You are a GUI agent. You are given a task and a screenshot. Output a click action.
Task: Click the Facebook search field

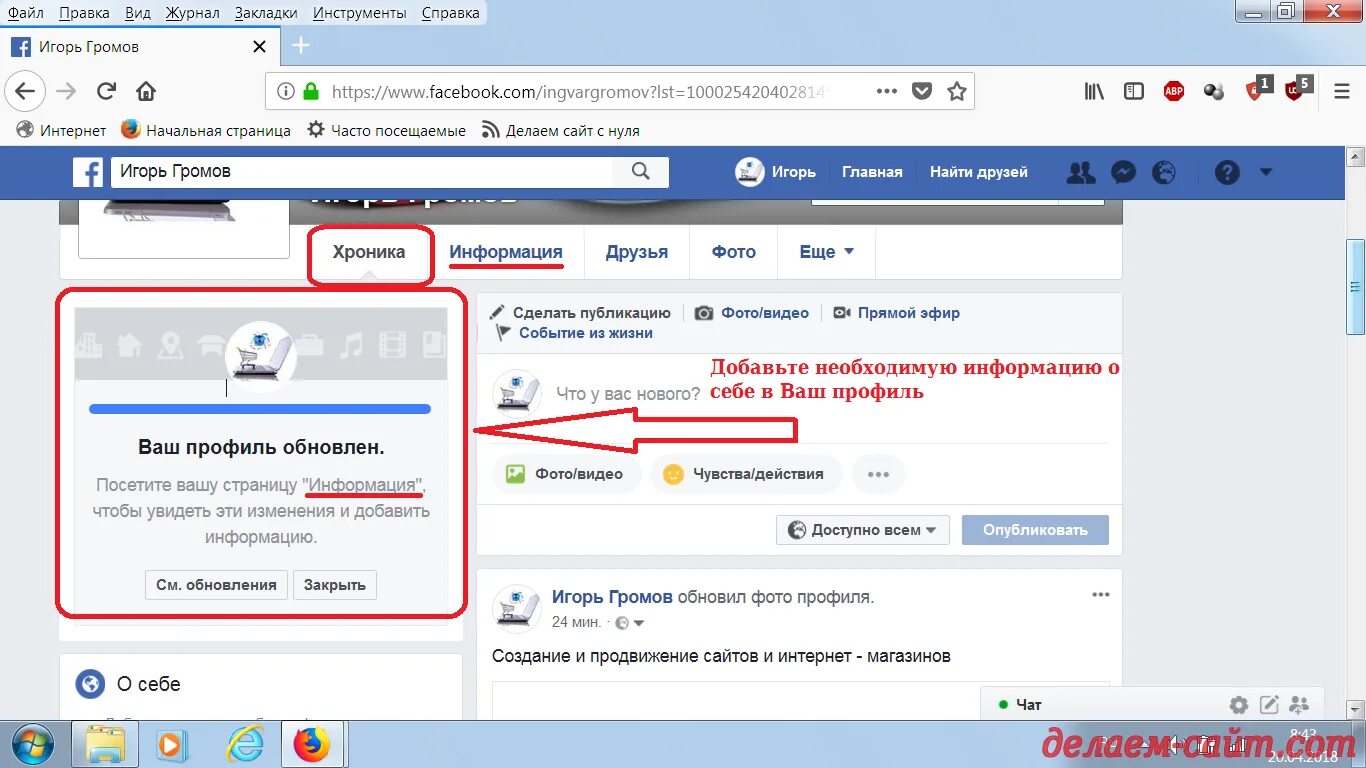click(362, 172)
